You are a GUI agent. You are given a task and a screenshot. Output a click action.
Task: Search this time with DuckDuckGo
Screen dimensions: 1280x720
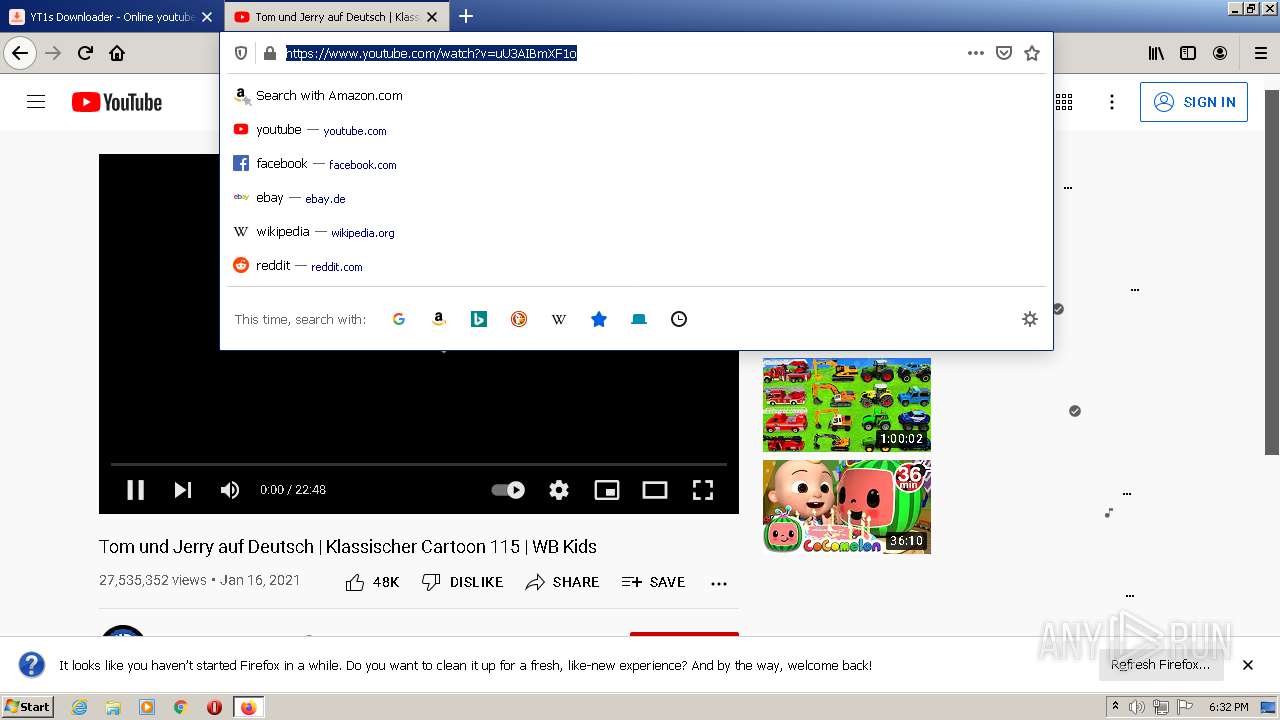[x=519, y=319]
